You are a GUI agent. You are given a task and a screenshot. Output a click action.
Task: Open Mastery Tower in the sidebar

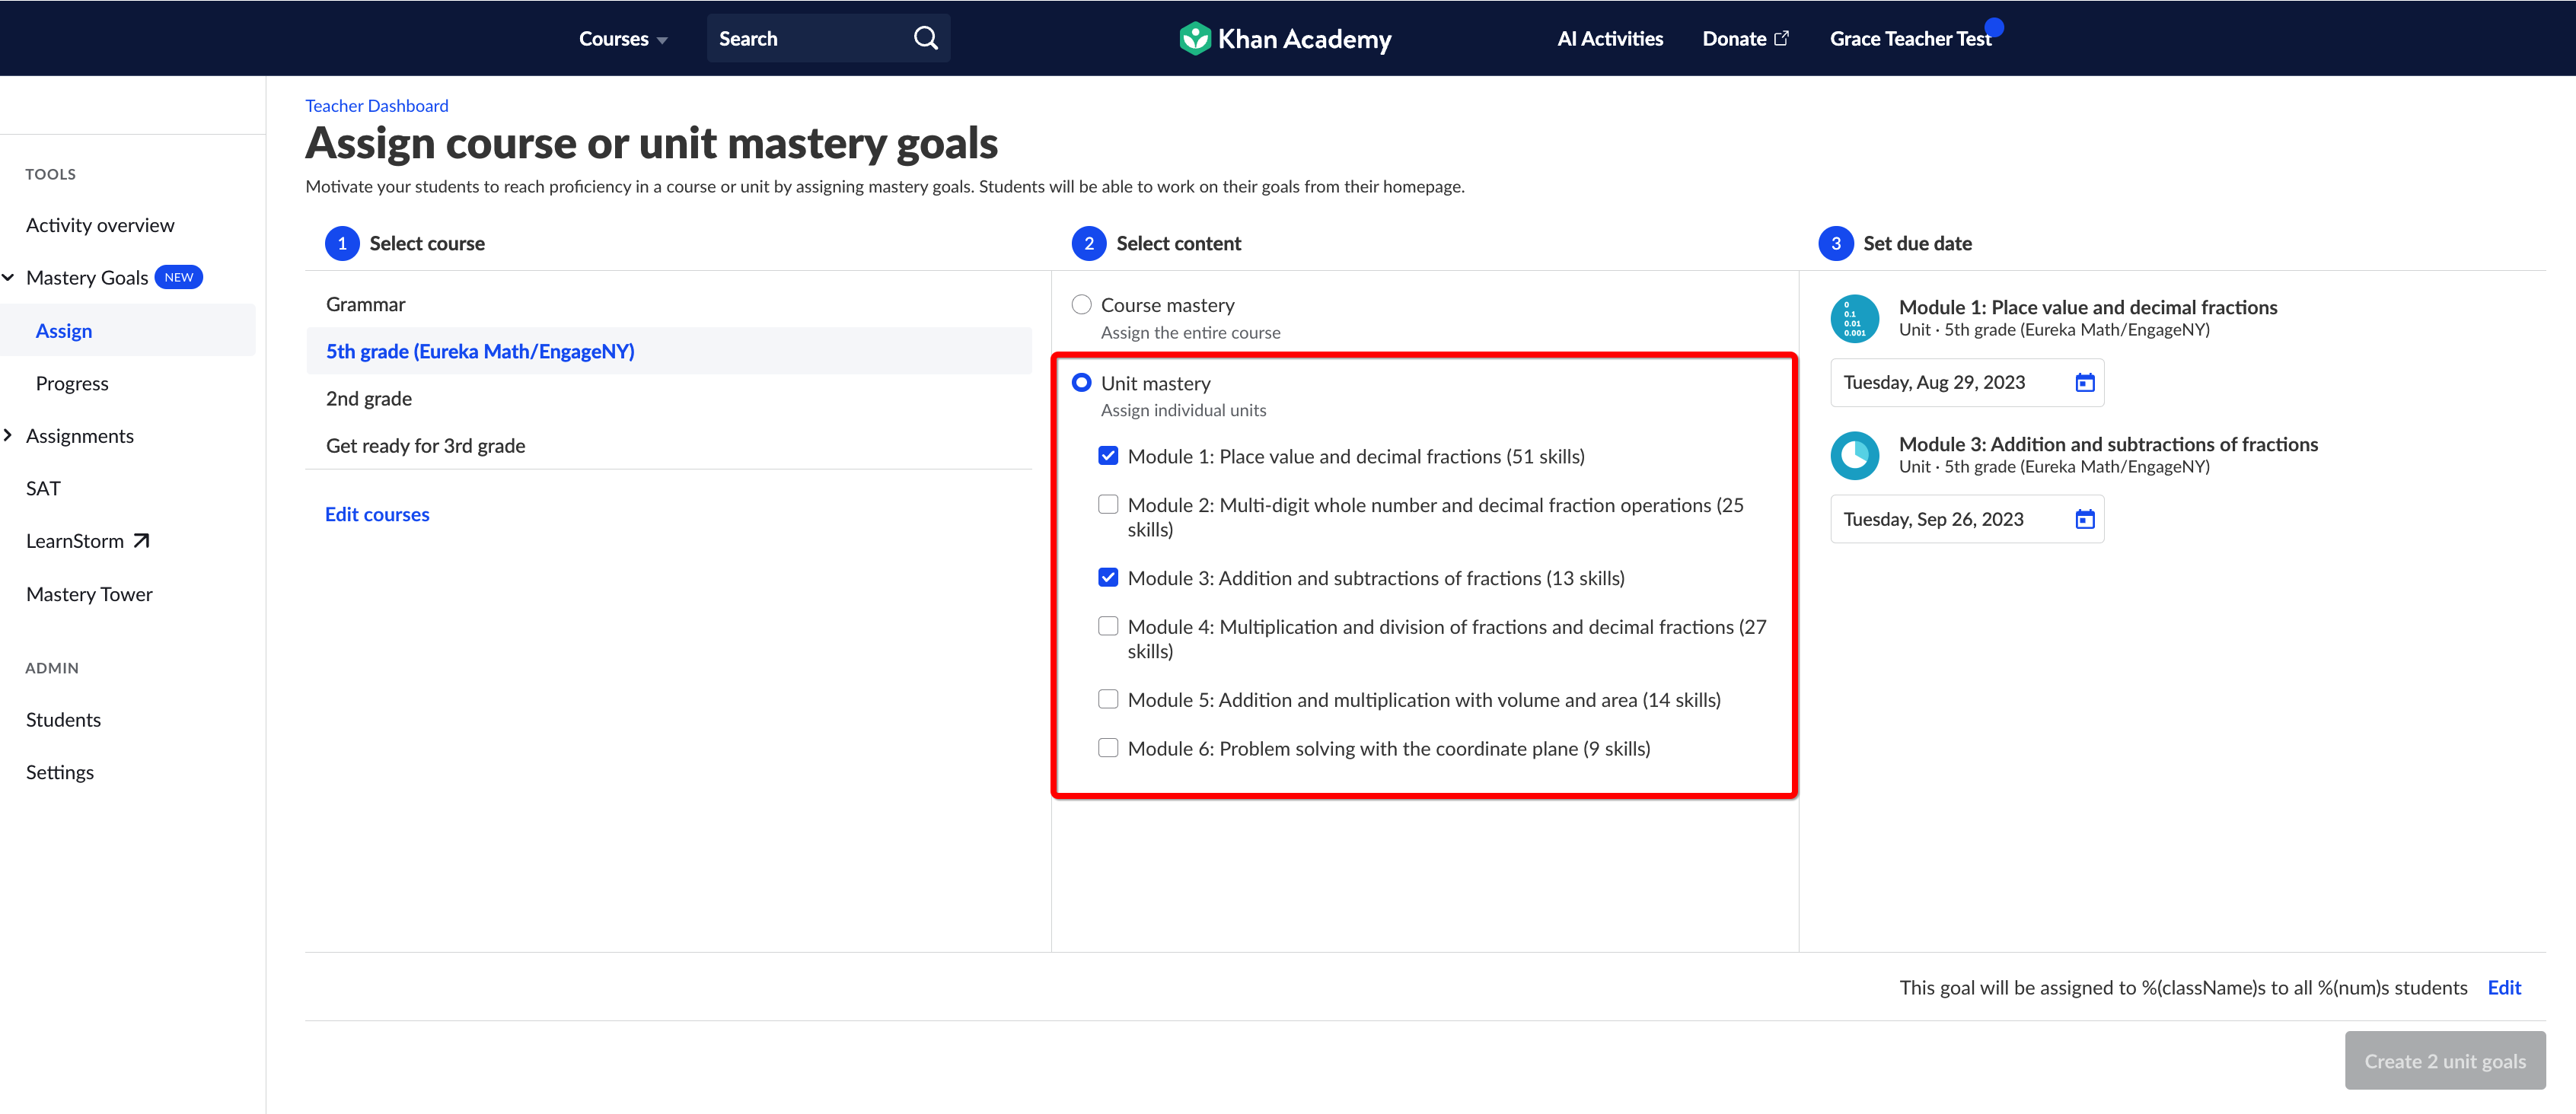[89, 594]
